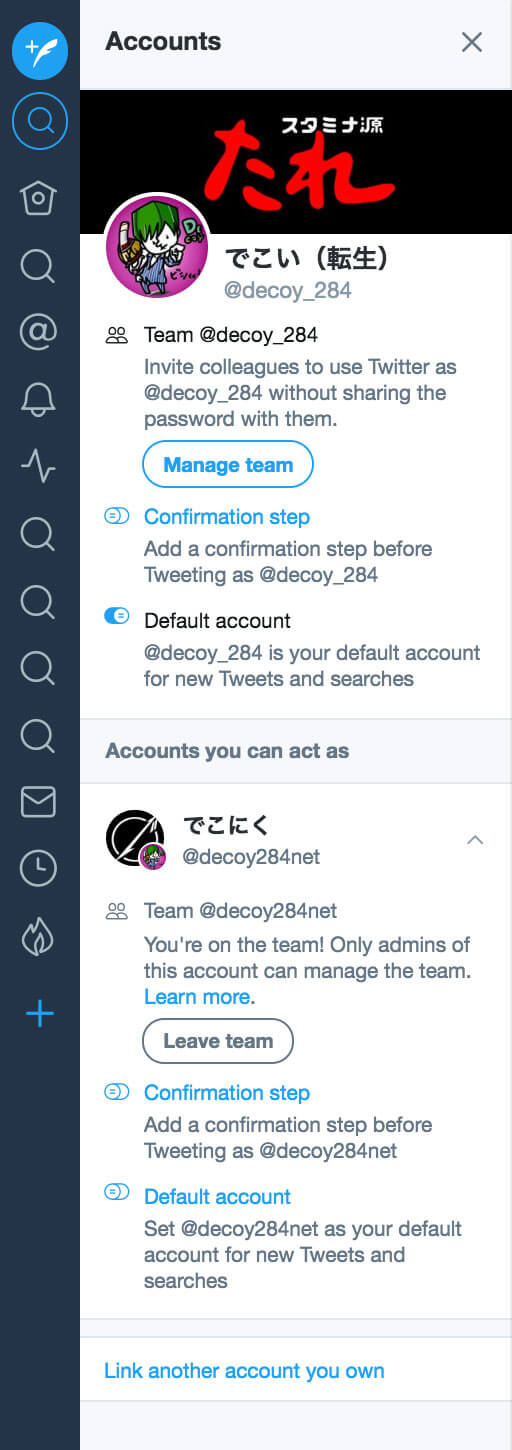Viewport: 512px width, 1450px height.
Task: Collapse the @decoy284net account chevron
Action: pos(475,840)
